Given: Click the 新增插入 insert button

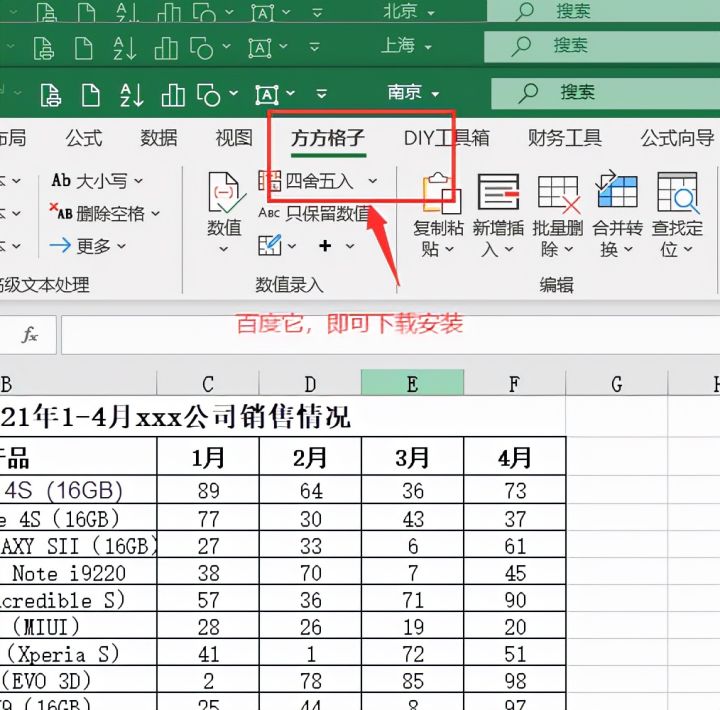Looking at the screenshot, I should [498, 214].
